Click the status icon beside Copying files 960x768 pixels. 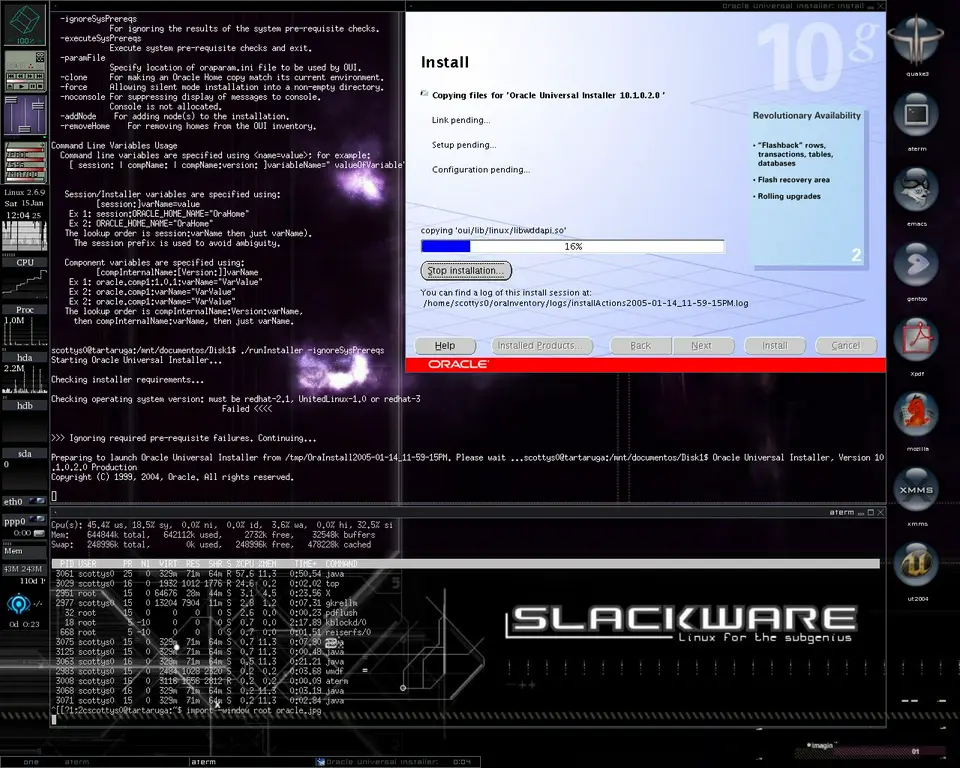point(424,94)
